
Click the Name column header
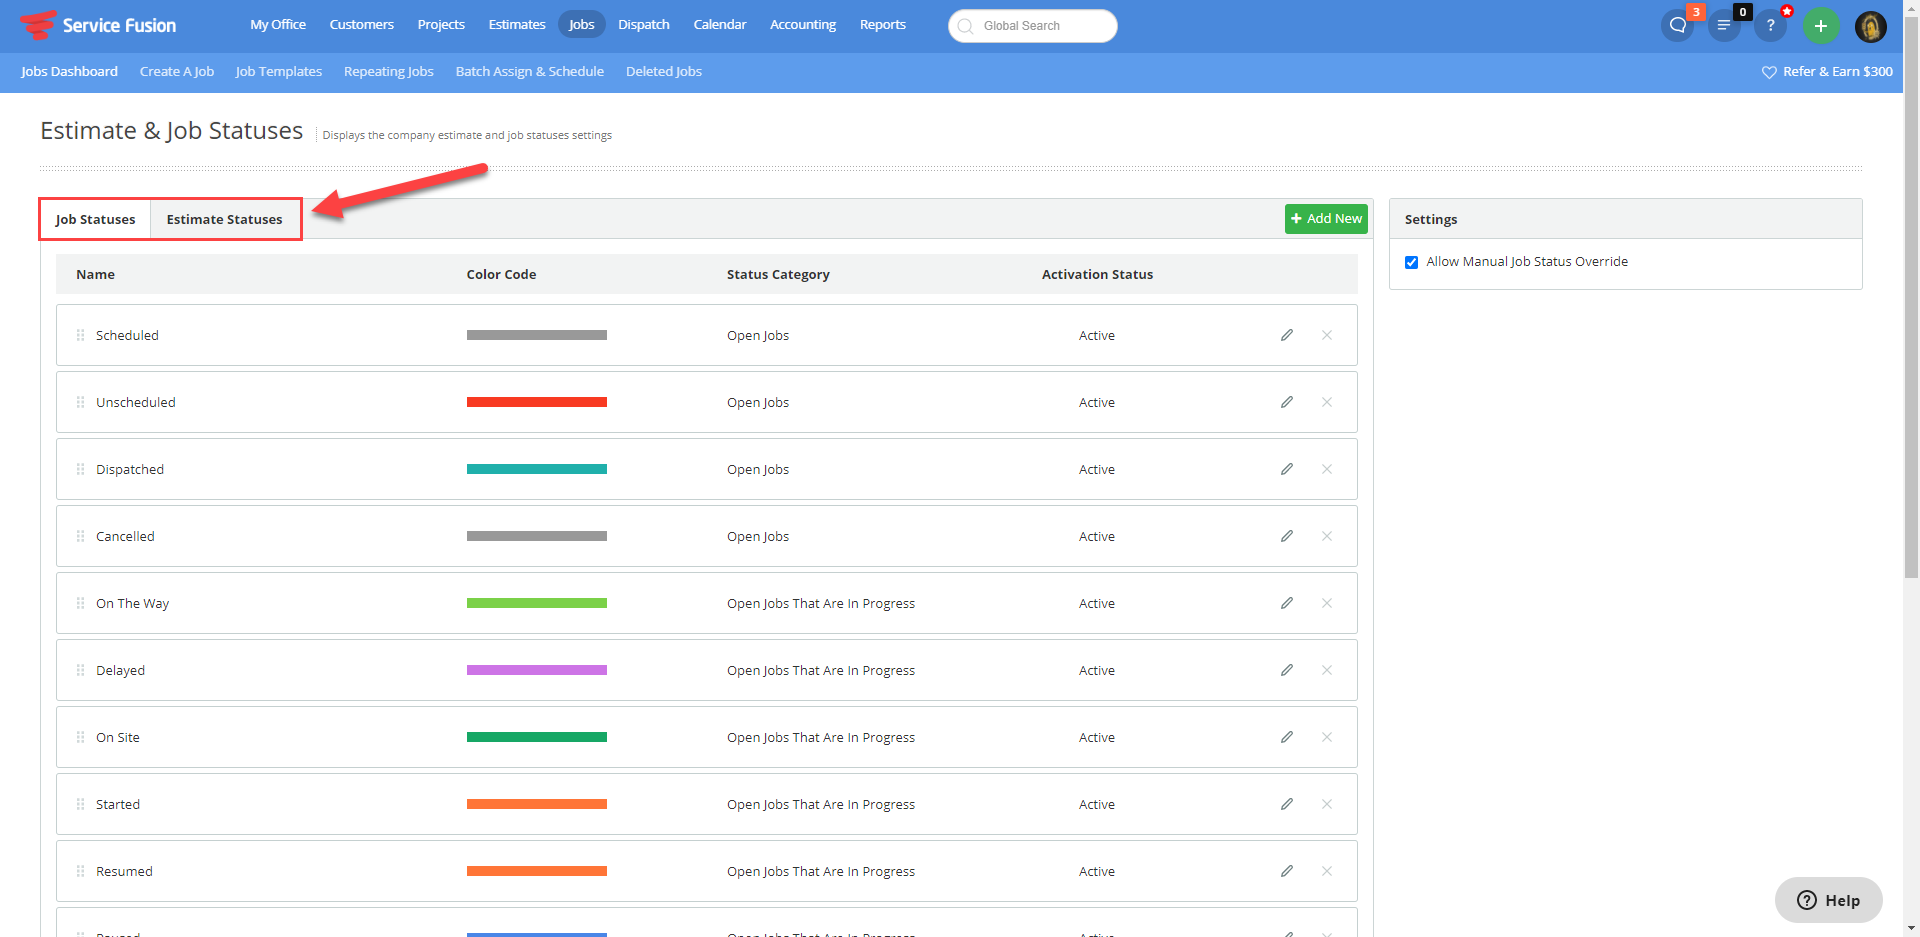(96, 274)
